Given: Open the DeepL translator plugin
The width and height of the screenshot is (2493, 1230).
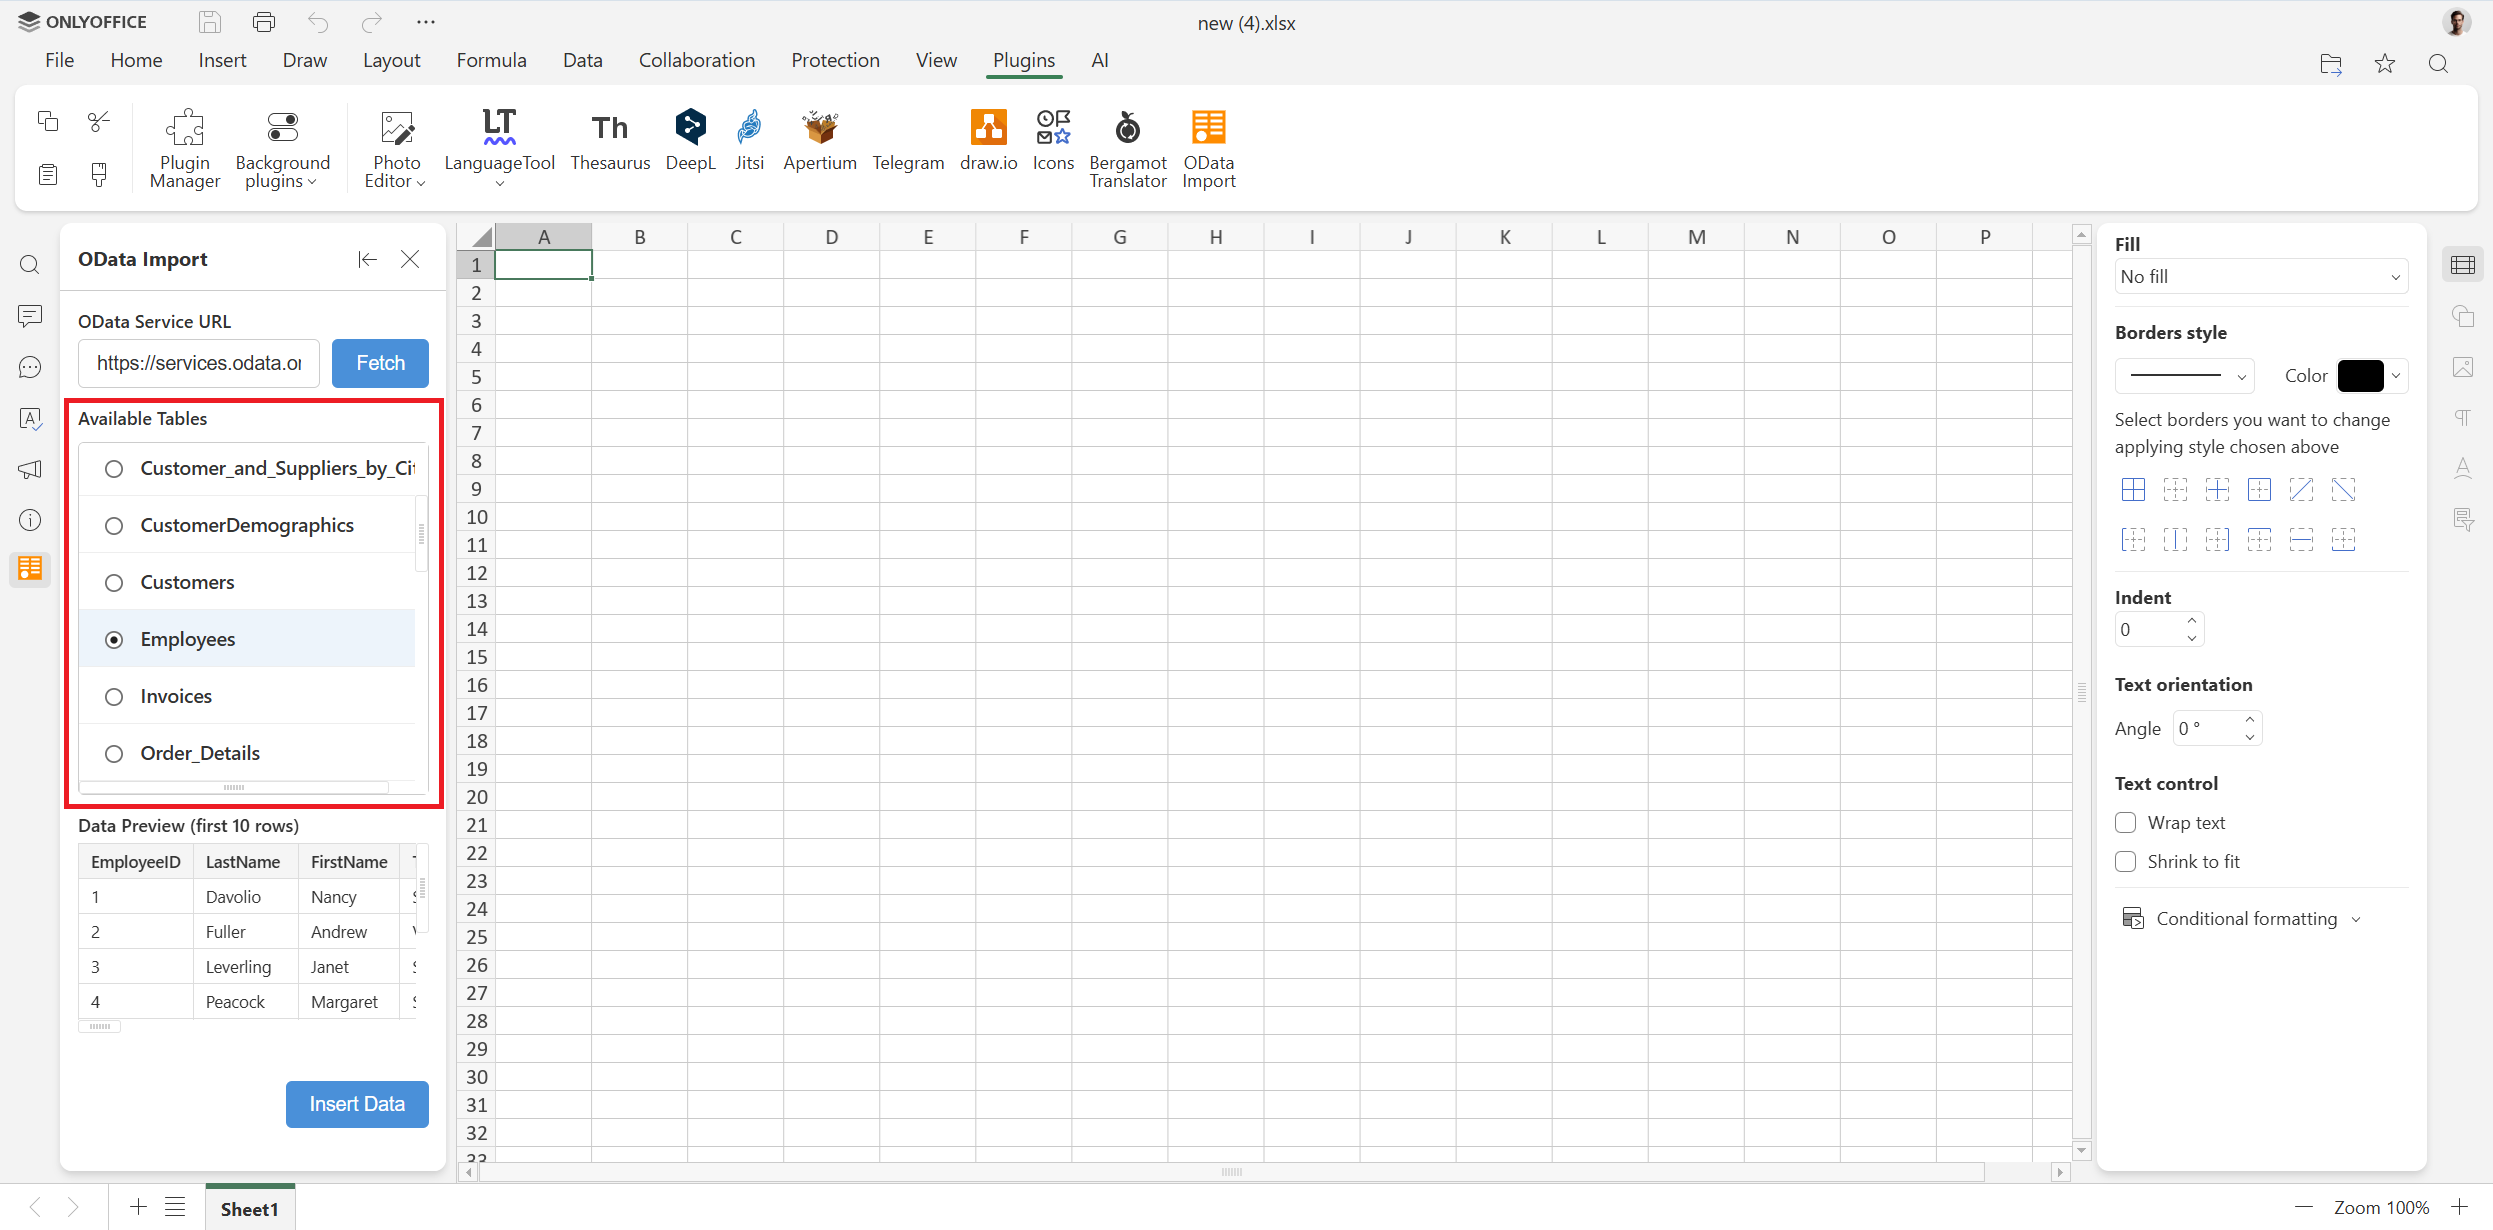Looking at the screenshot, I should pyautogui.click(x=689, y=140).
